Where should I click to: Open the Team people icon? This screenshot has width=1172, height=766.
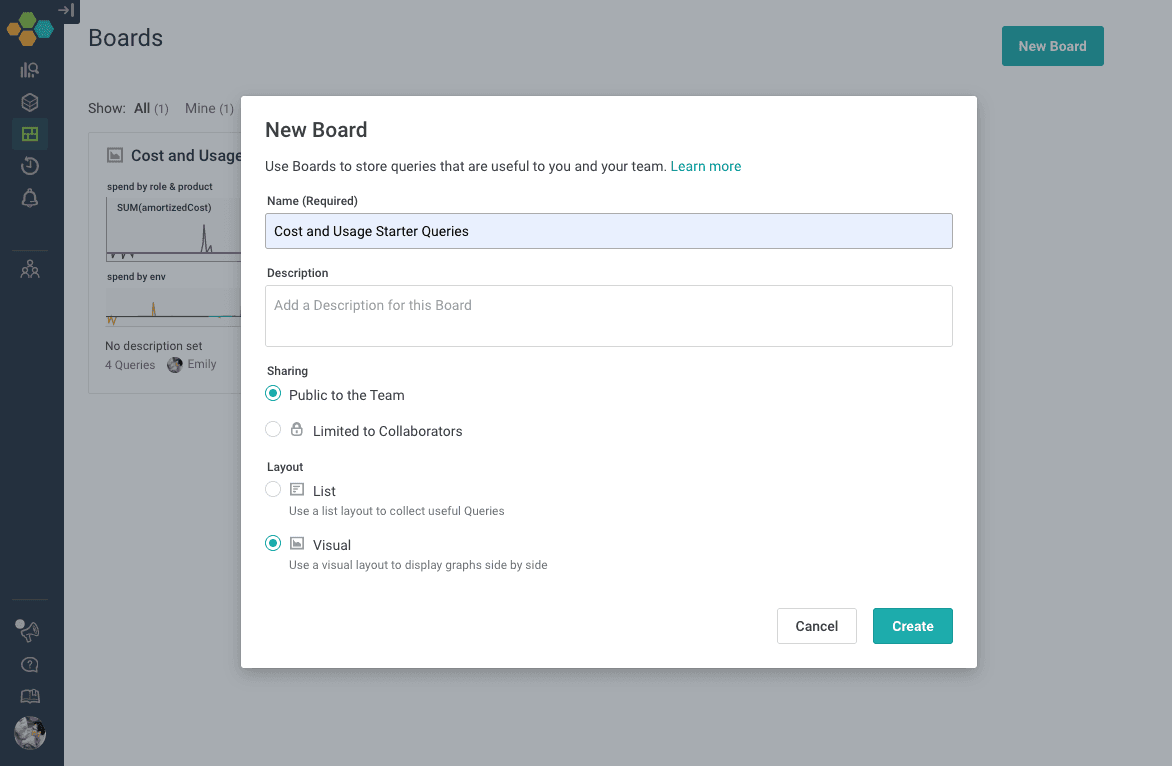pos(30,269)
